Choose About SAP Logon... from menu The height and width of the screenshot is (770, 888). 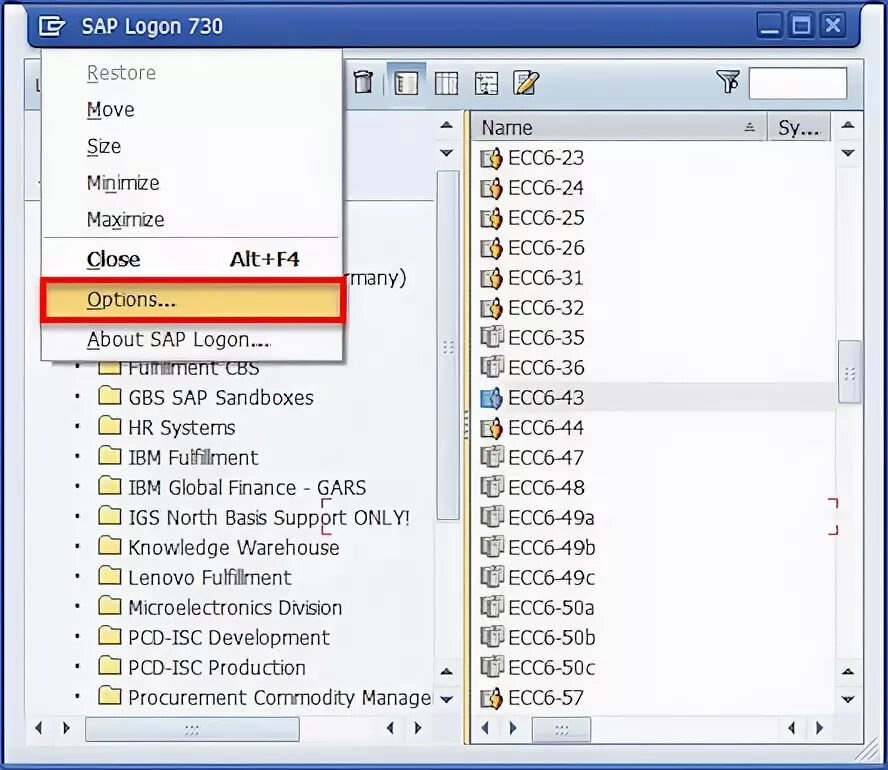tap(193, 340)
